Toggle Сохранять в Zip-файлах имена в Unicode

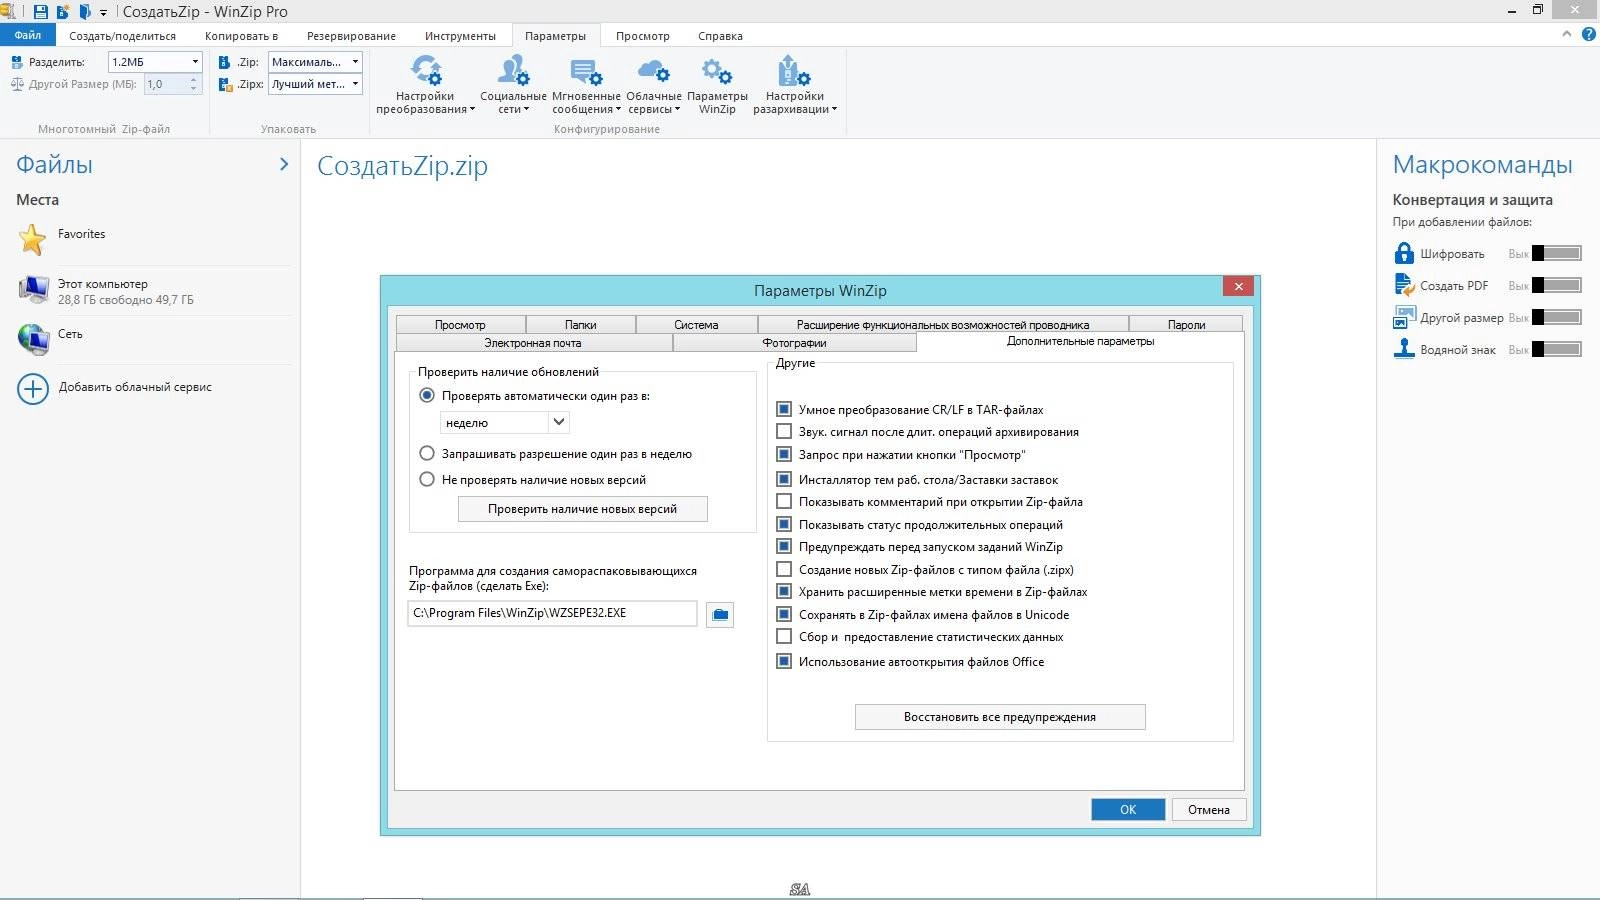tap(784, 614)
